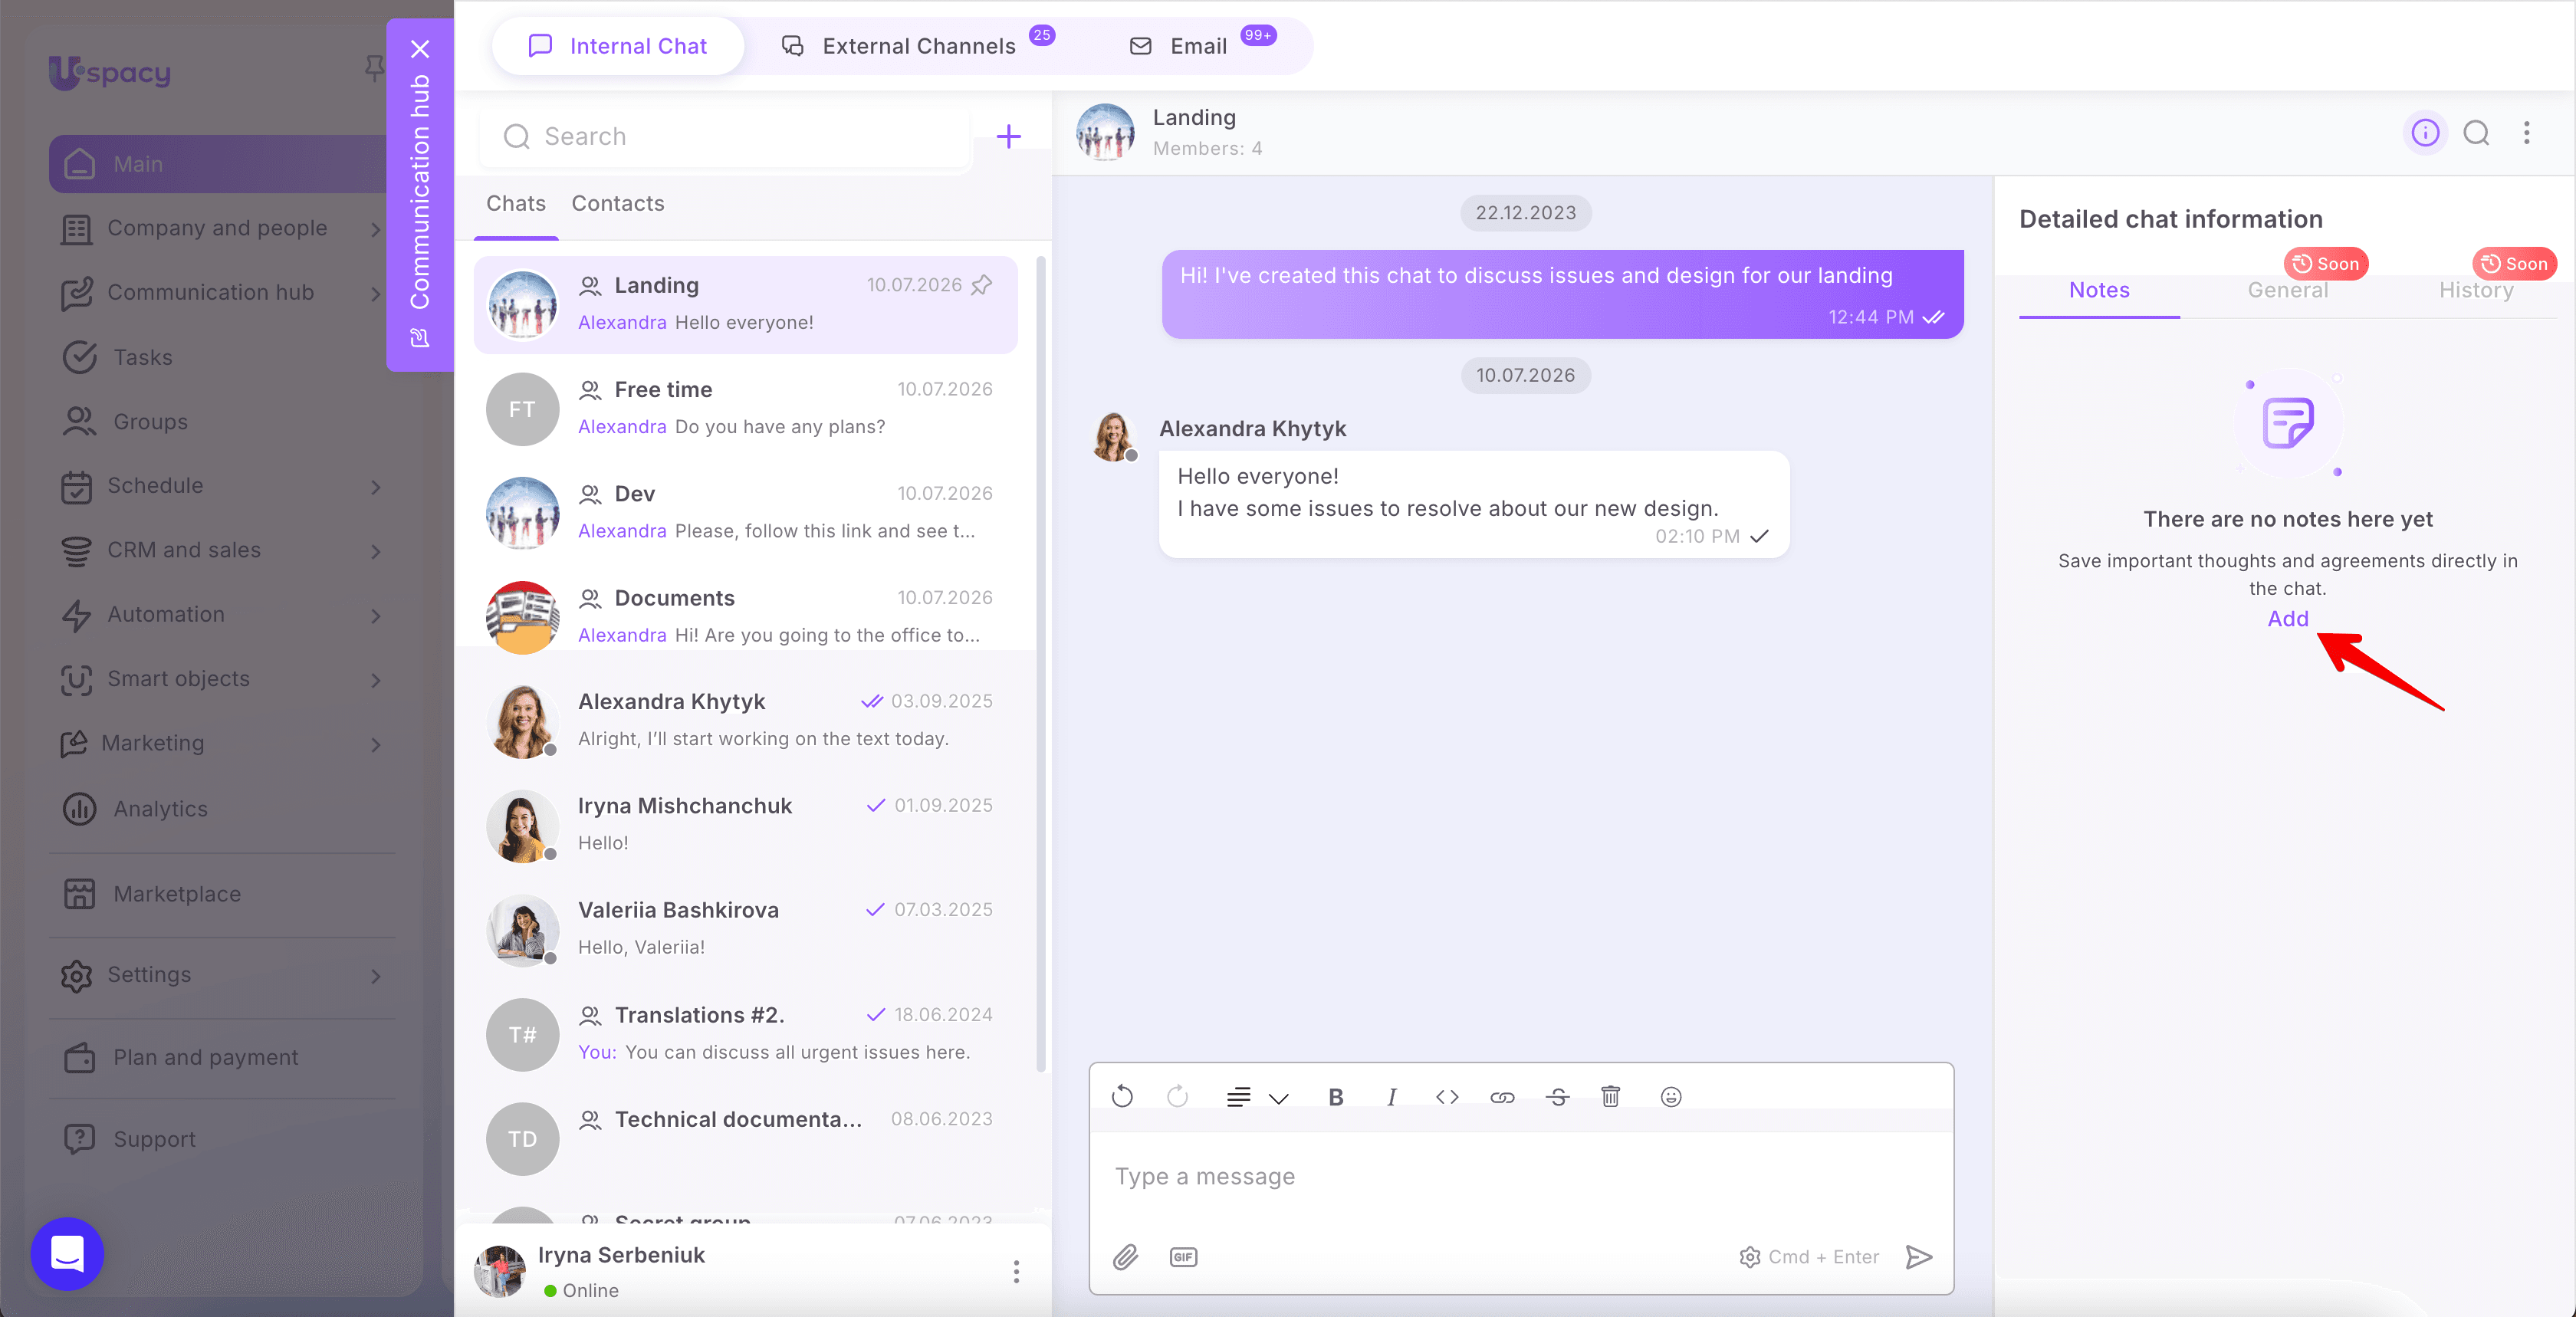Expand CRM and sales submenu
2576x1317 pixels.
pyautogui.click(x=376, y=551)
